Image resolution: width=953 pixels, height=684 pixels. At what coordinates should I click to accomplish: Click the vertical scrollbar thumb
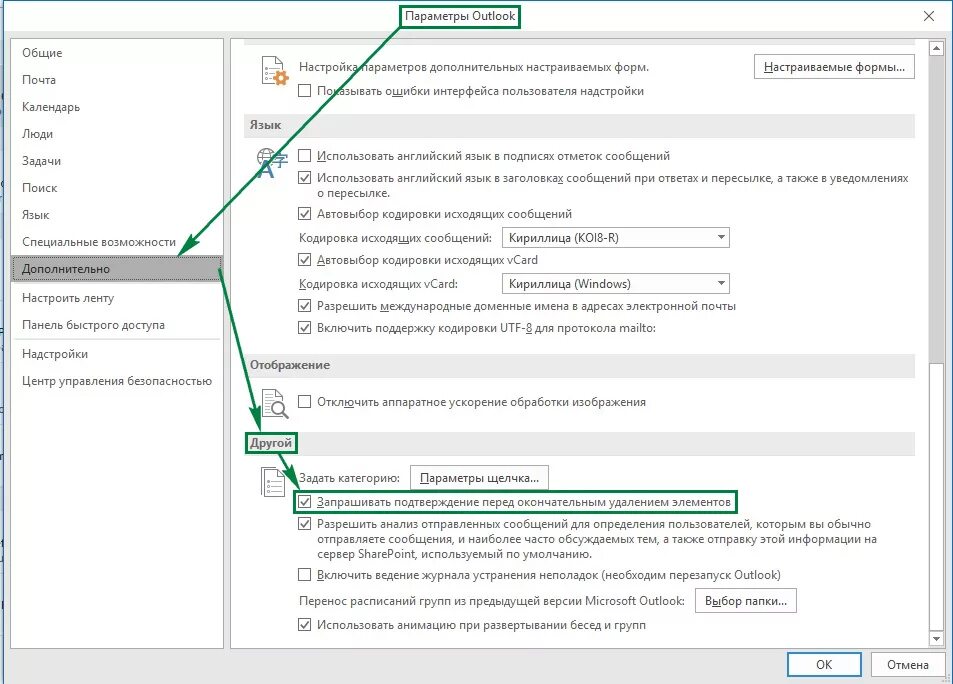click(x=936, y=499)
